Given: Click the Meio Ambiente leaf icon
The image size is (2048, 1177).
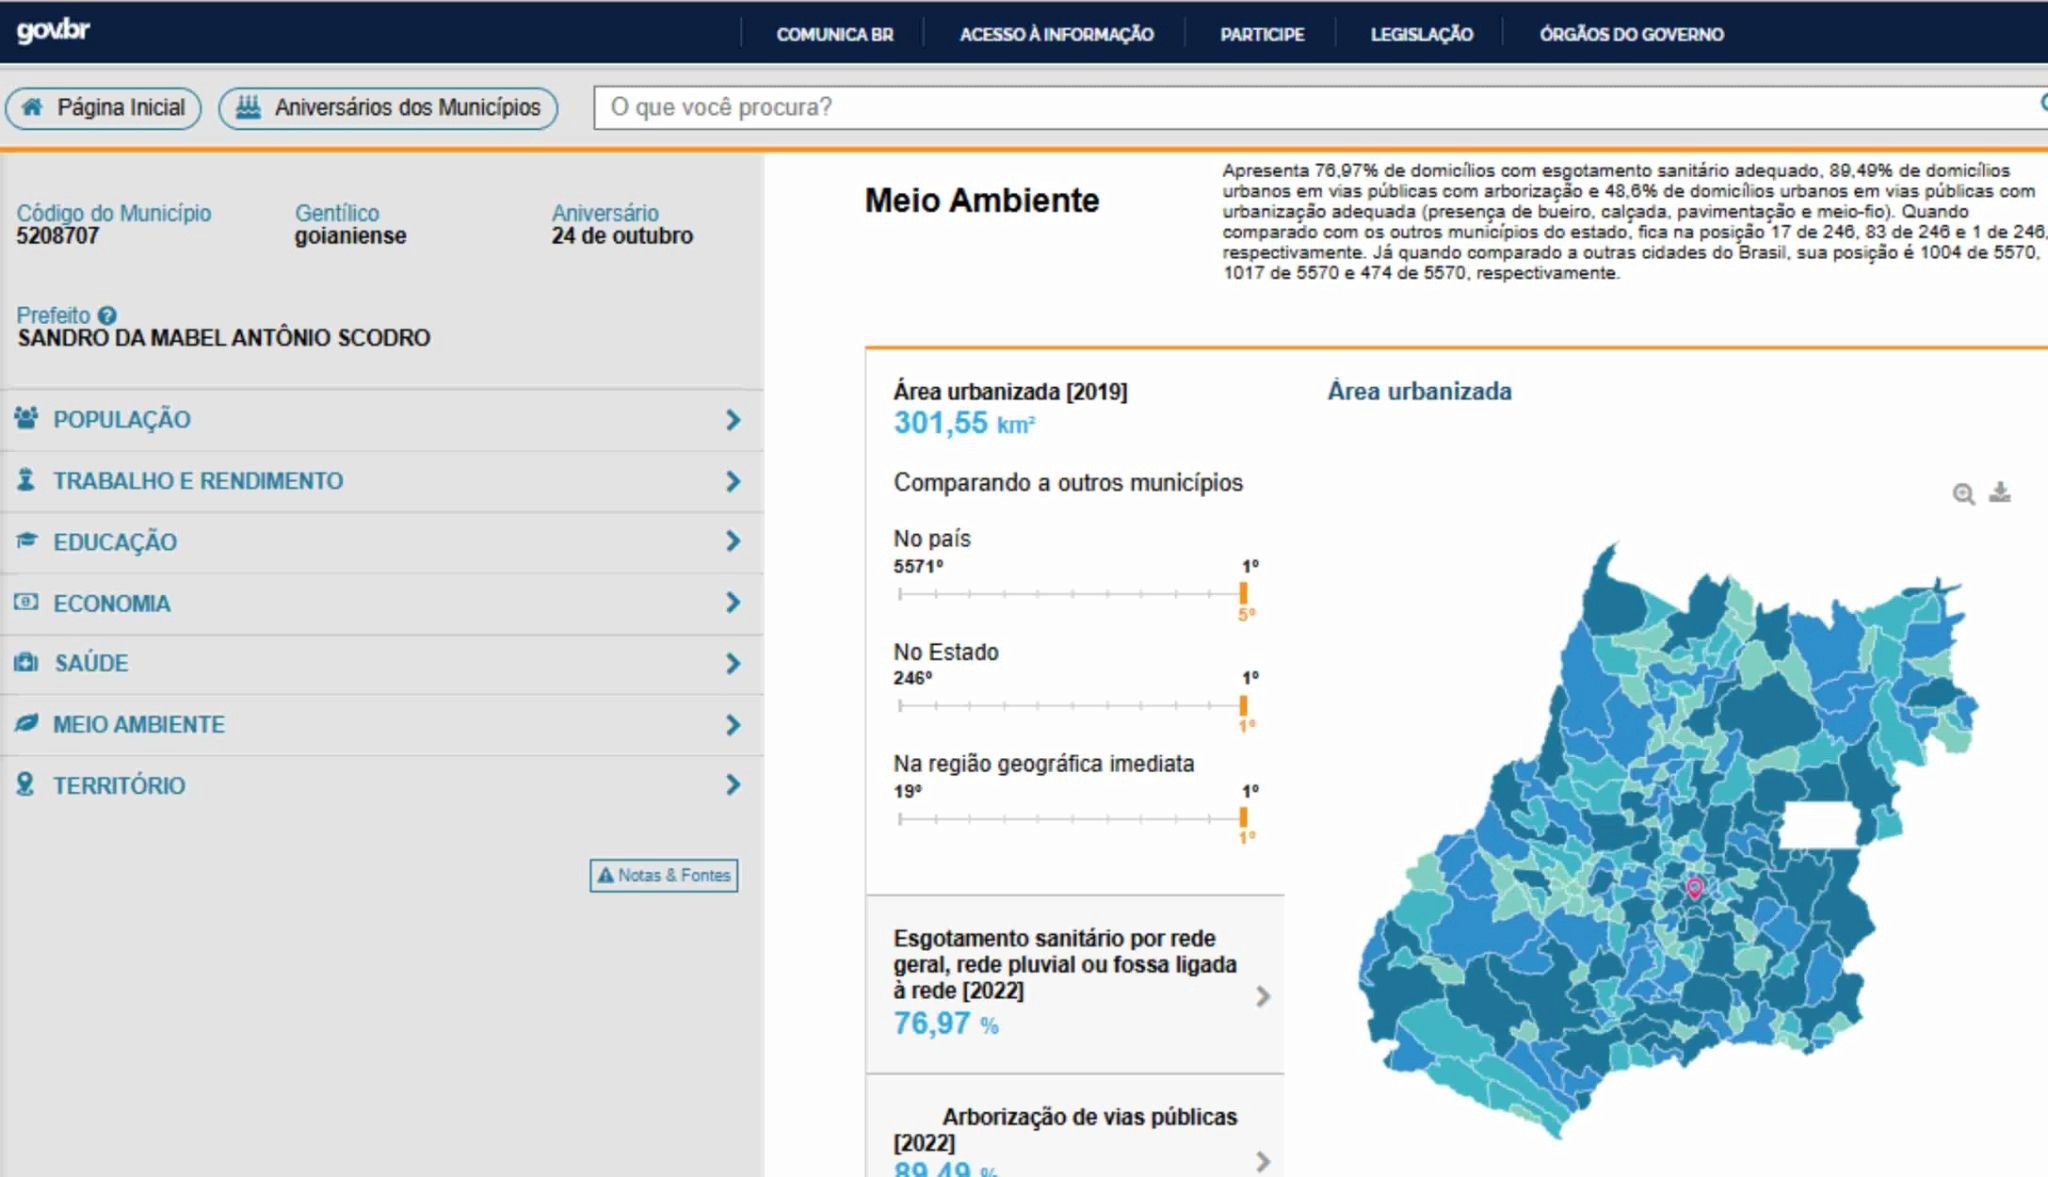Looking at the screenshot, I should coord(27,723).
